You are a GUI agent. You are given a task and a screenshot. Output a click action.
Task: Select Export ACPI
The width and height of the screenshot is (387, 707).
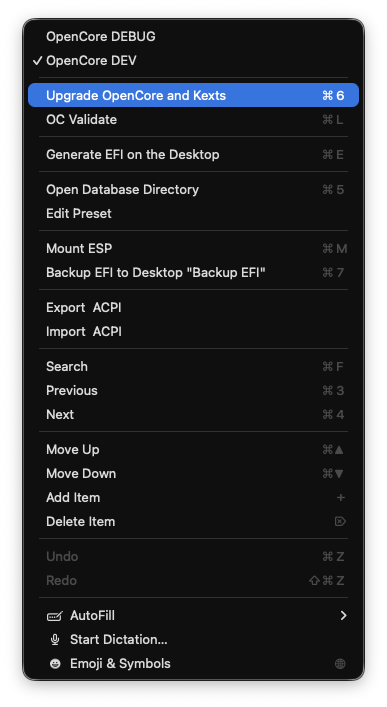coord(194,308)
